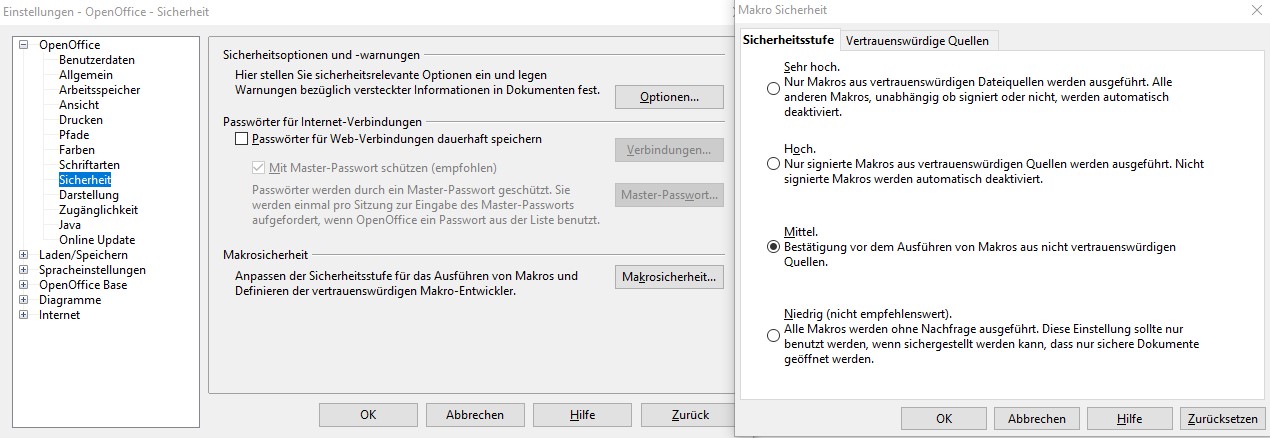Click Abbrechen in Makro Sicherheit dialog
Screen dimensions: 1270x438
1036,419
